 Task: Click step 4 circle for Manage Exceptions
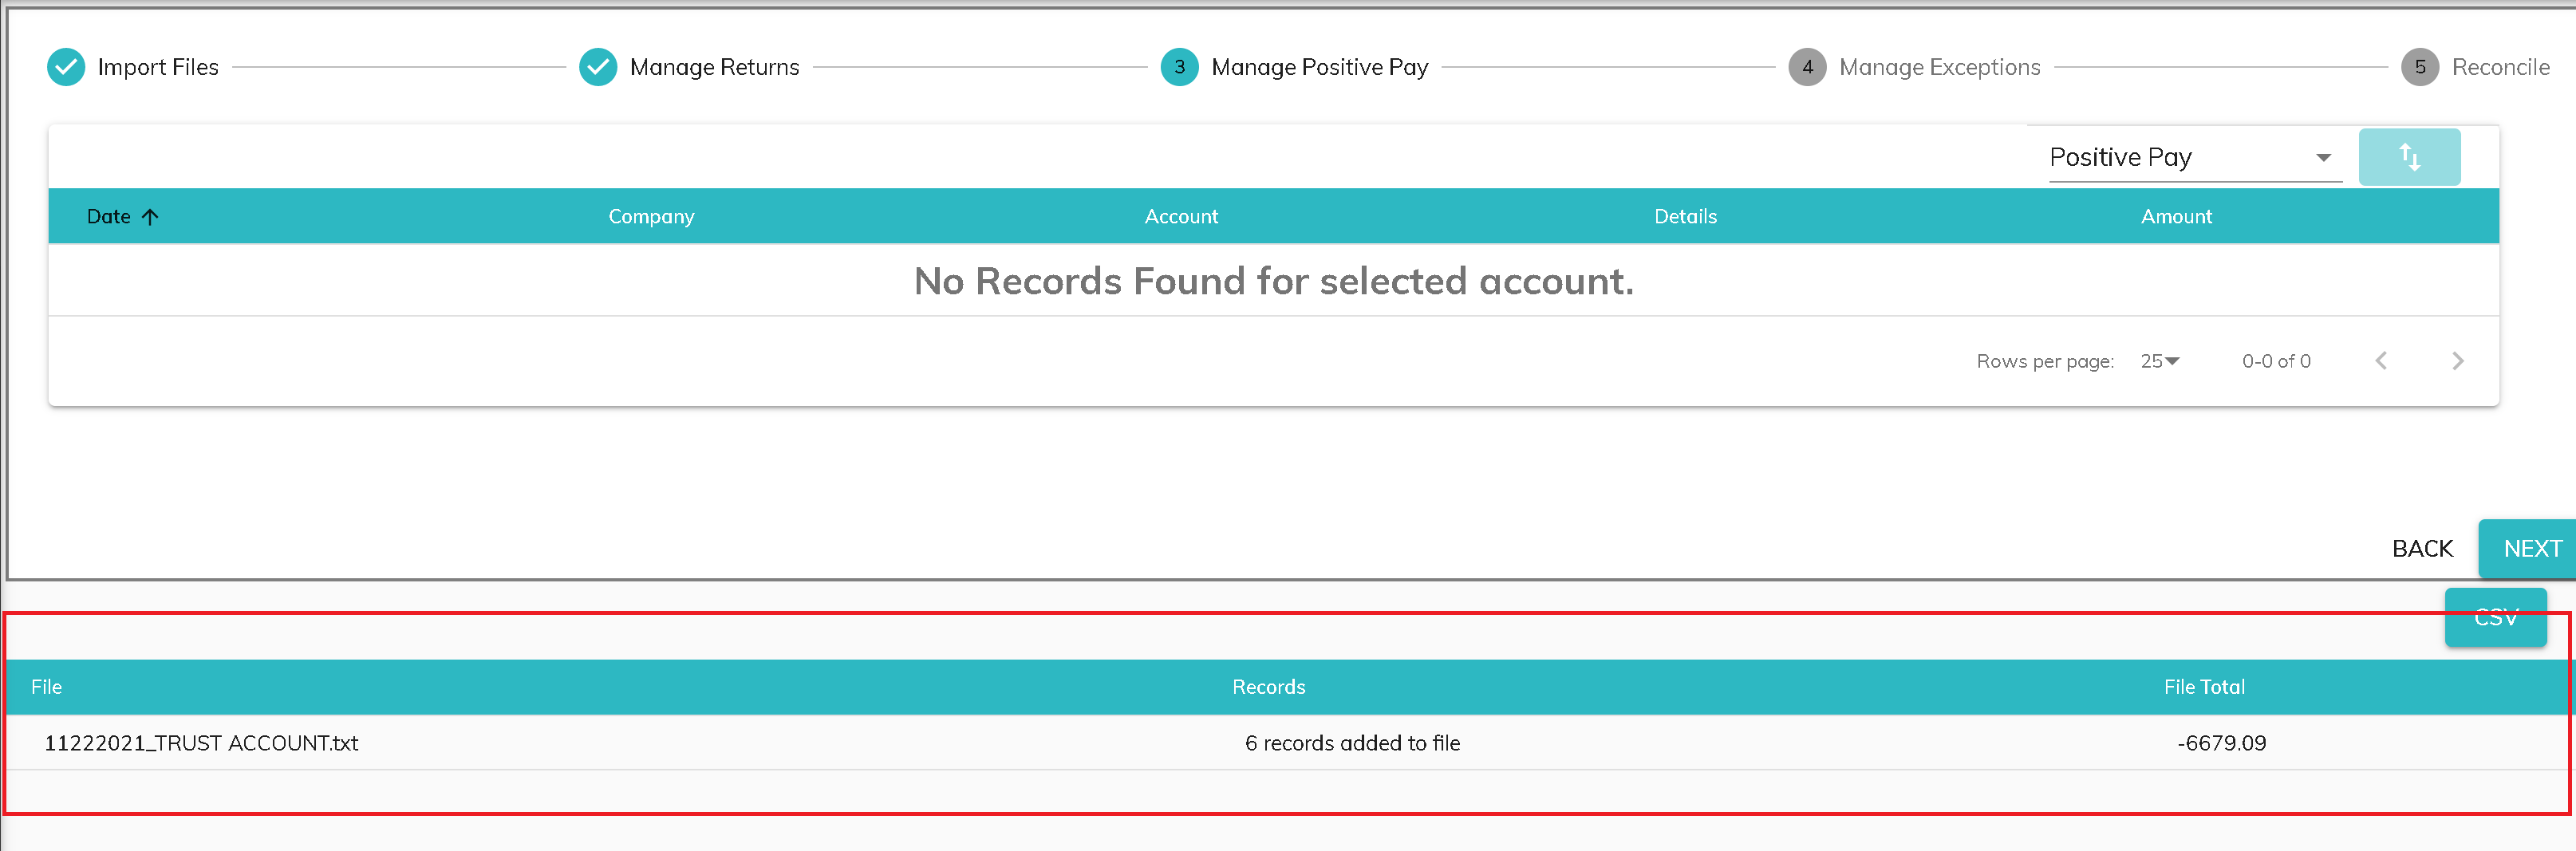[x=1806, y=67]
